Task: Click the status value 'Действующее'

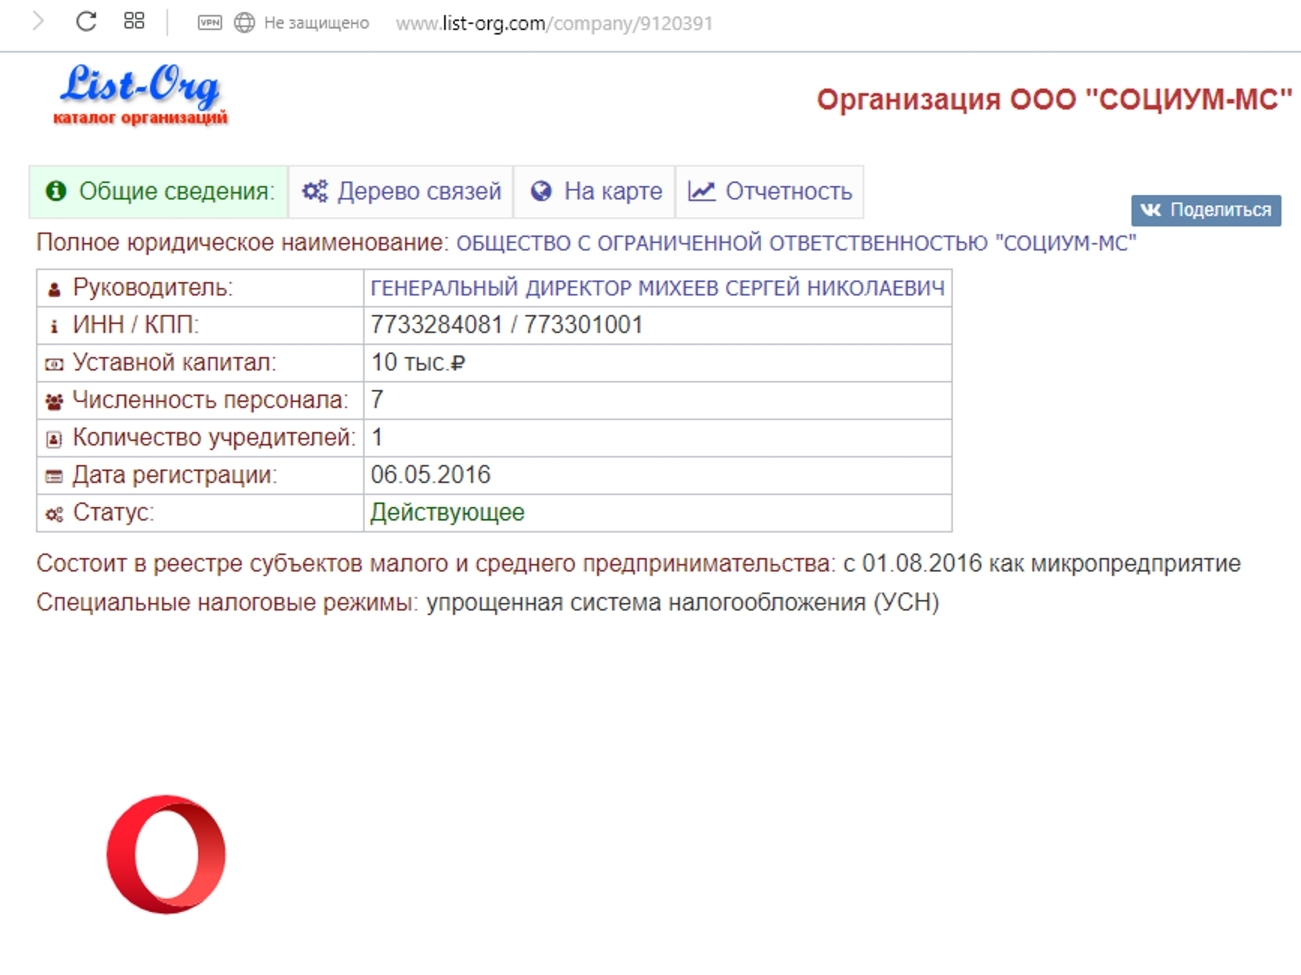Action: (447, 512)
